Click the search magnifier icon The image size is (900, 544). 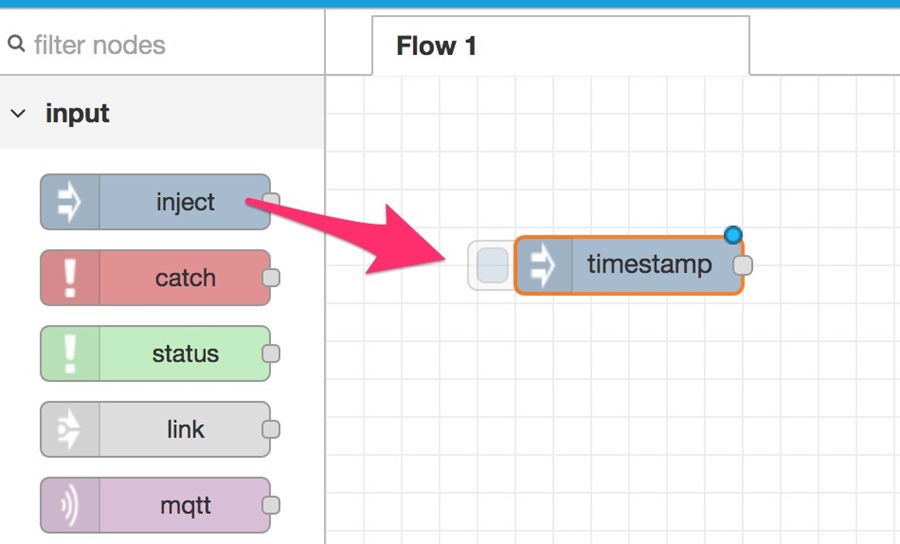point(16,43)
